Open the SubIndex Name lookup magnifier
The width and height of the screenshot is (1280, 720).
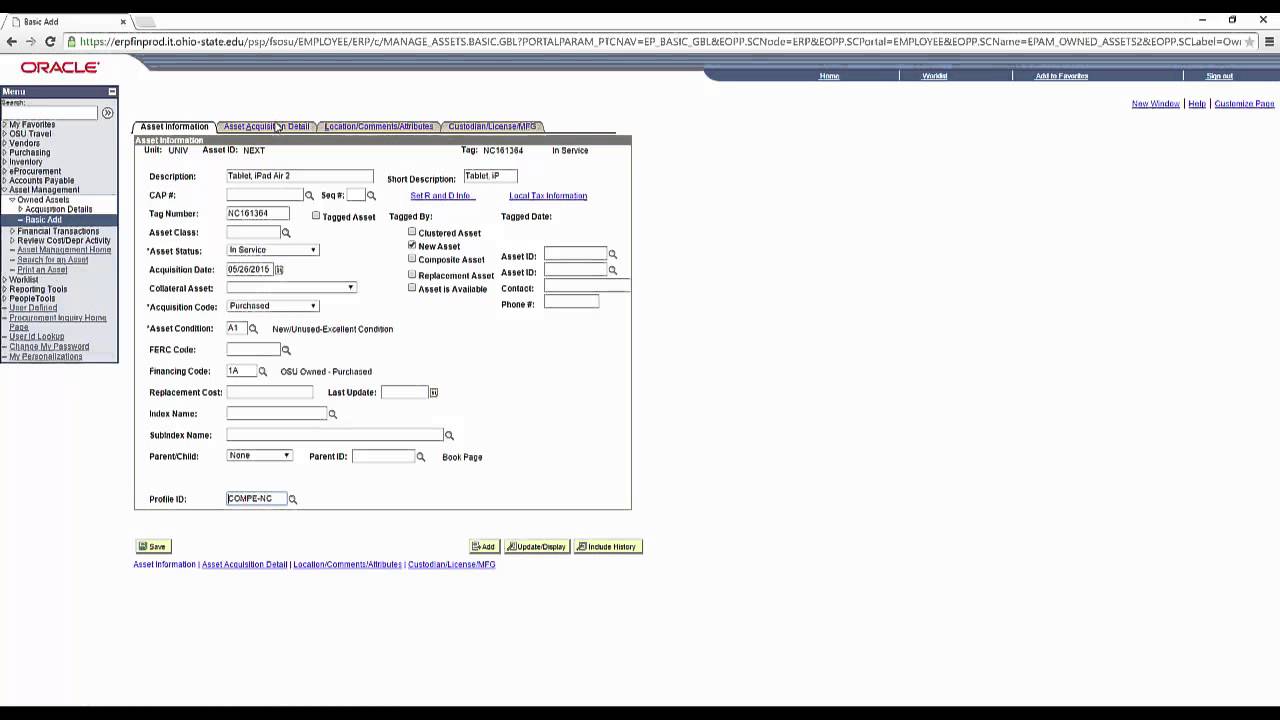(449, 436)
